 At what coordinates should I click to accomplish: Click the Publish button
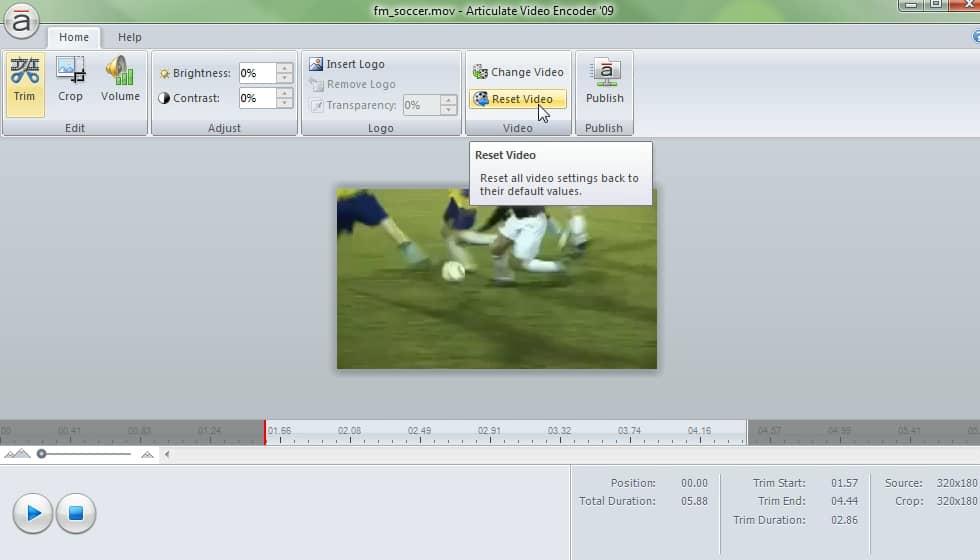click(x=604, y=81)
